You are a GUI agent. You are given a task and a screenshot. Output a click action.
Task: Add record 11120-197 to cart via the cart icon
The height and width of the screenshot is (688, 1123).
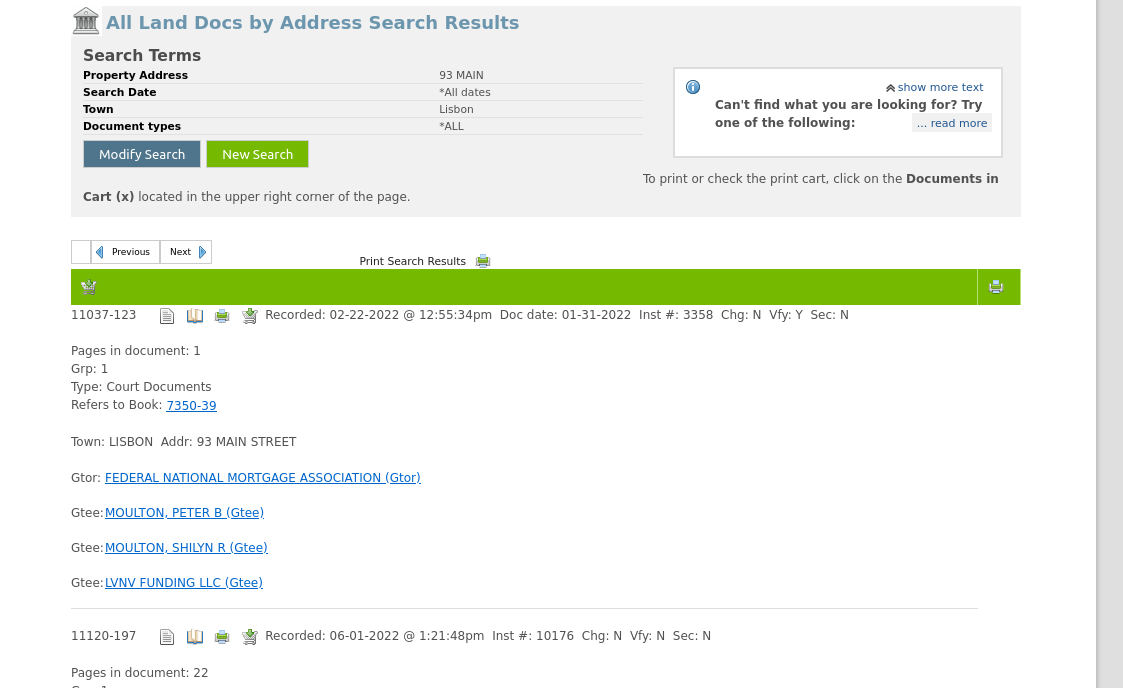pyautogui.click(x=249, y=636)
